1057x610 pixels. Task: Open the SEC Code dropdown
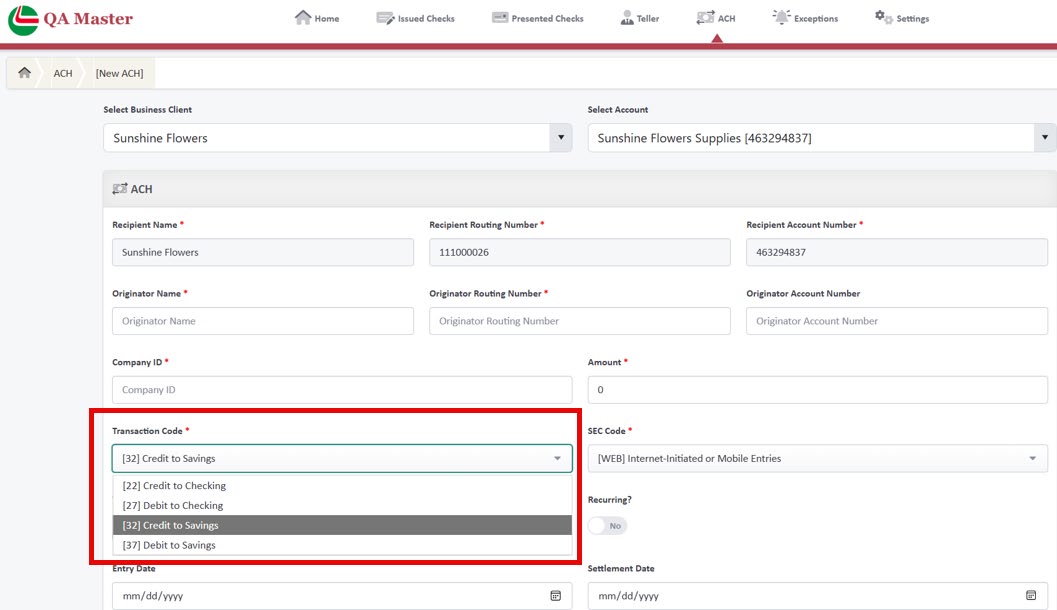click(x=817, y=458)
